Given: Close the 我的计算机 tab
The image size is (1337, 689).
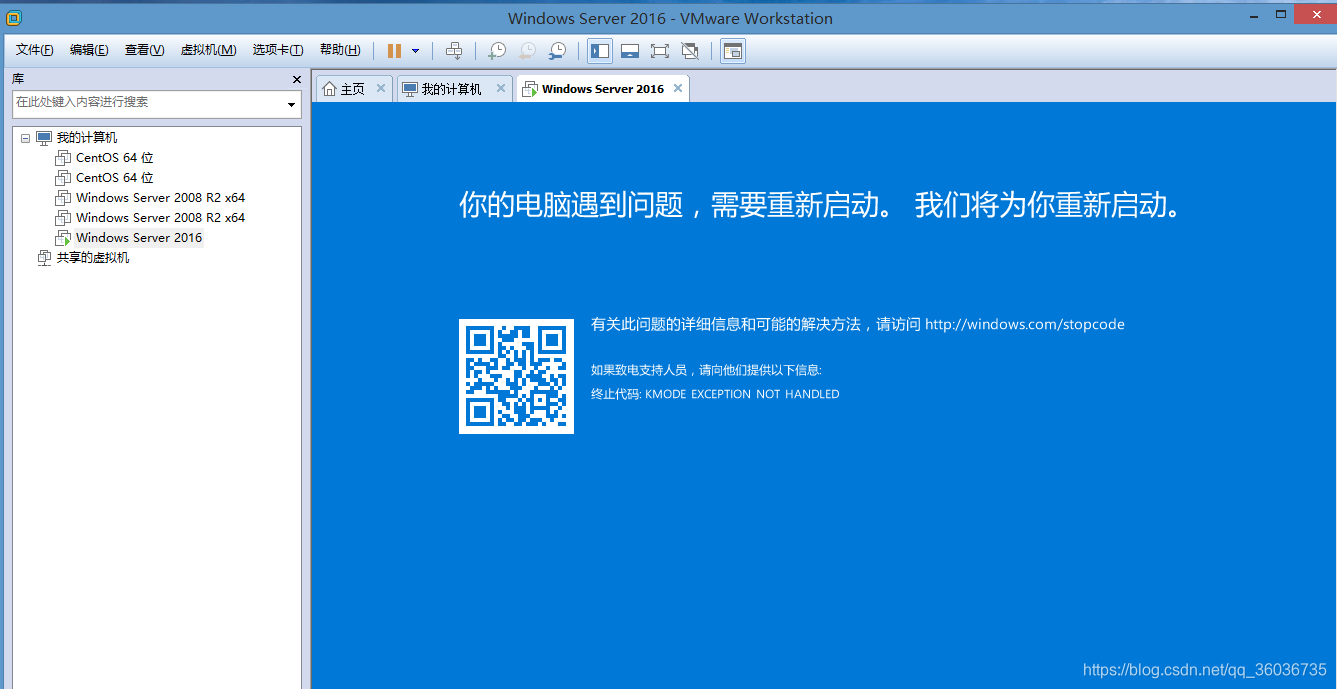Looking at the screenshot, I should (501, 88).
